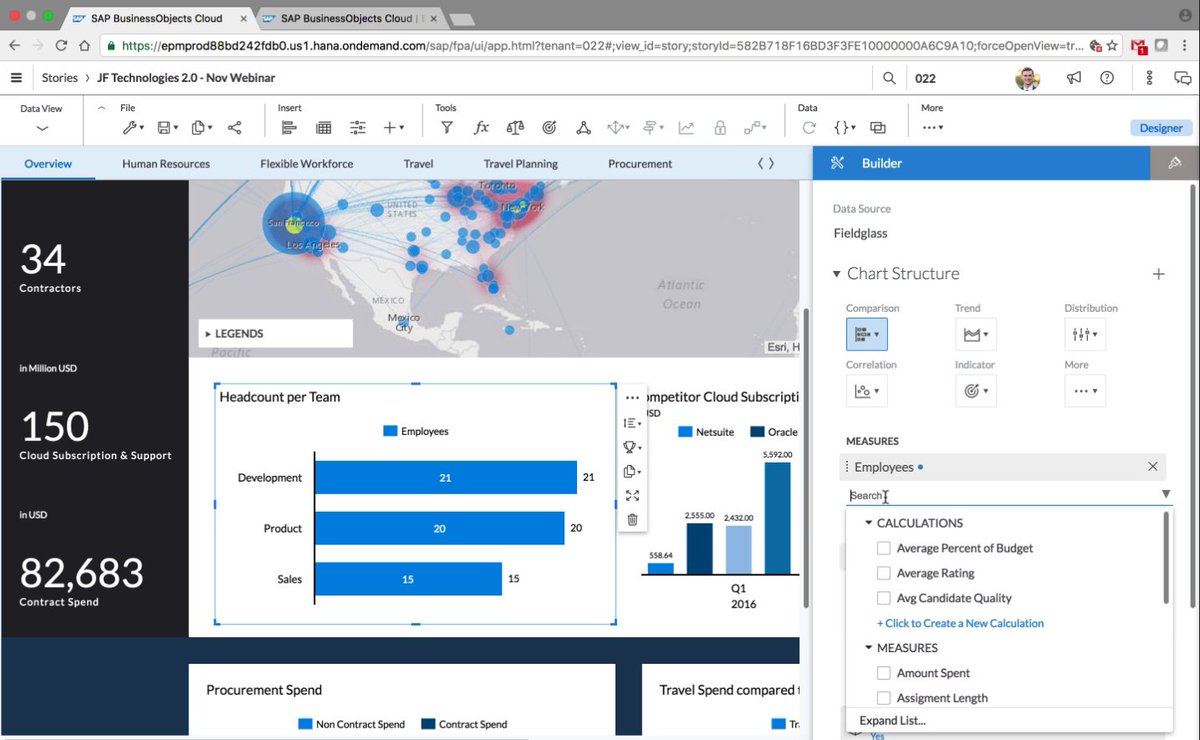The image size is (1200, 740).
Task: Delete the Headcount per Team chart
Action: [632, 519]
